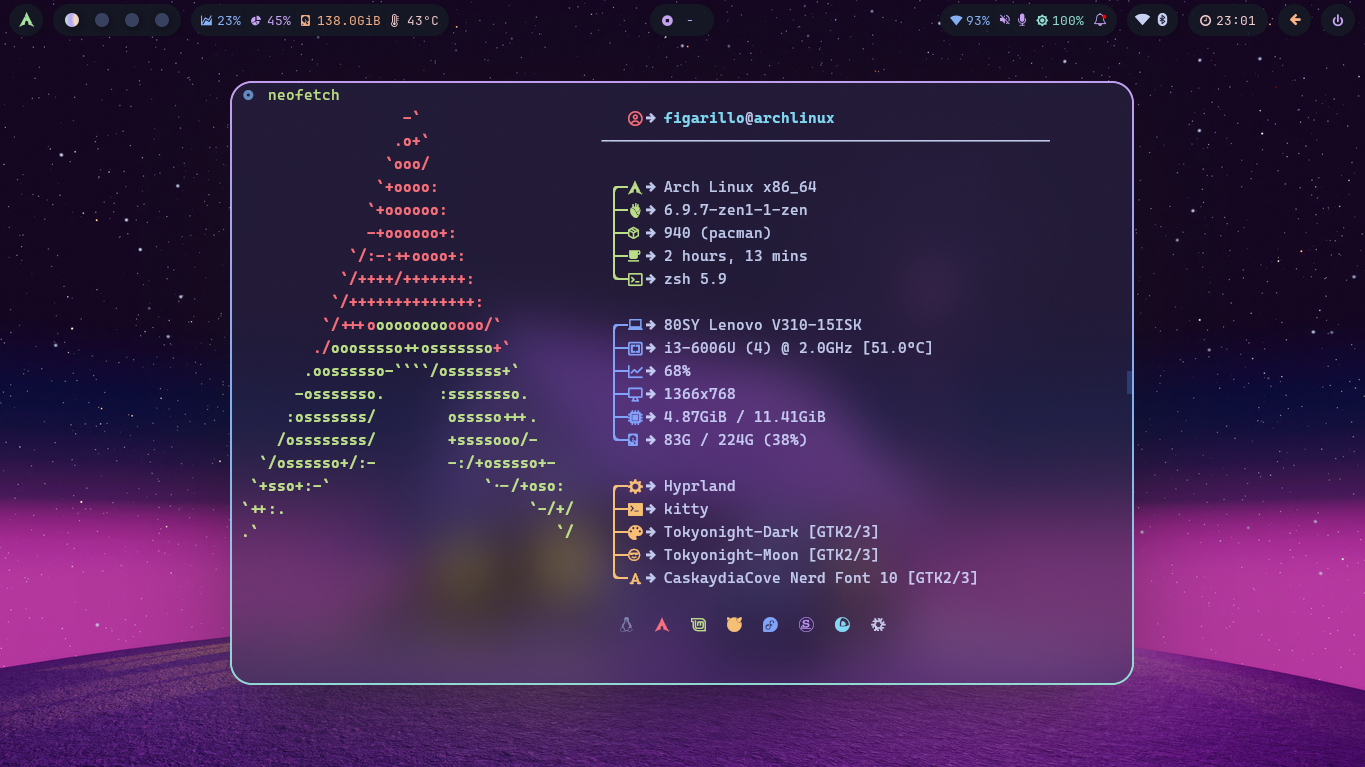Open notifications via the bell icon
The width and height of the screenshot is (1365, 767).
[x=1100, y=20]
